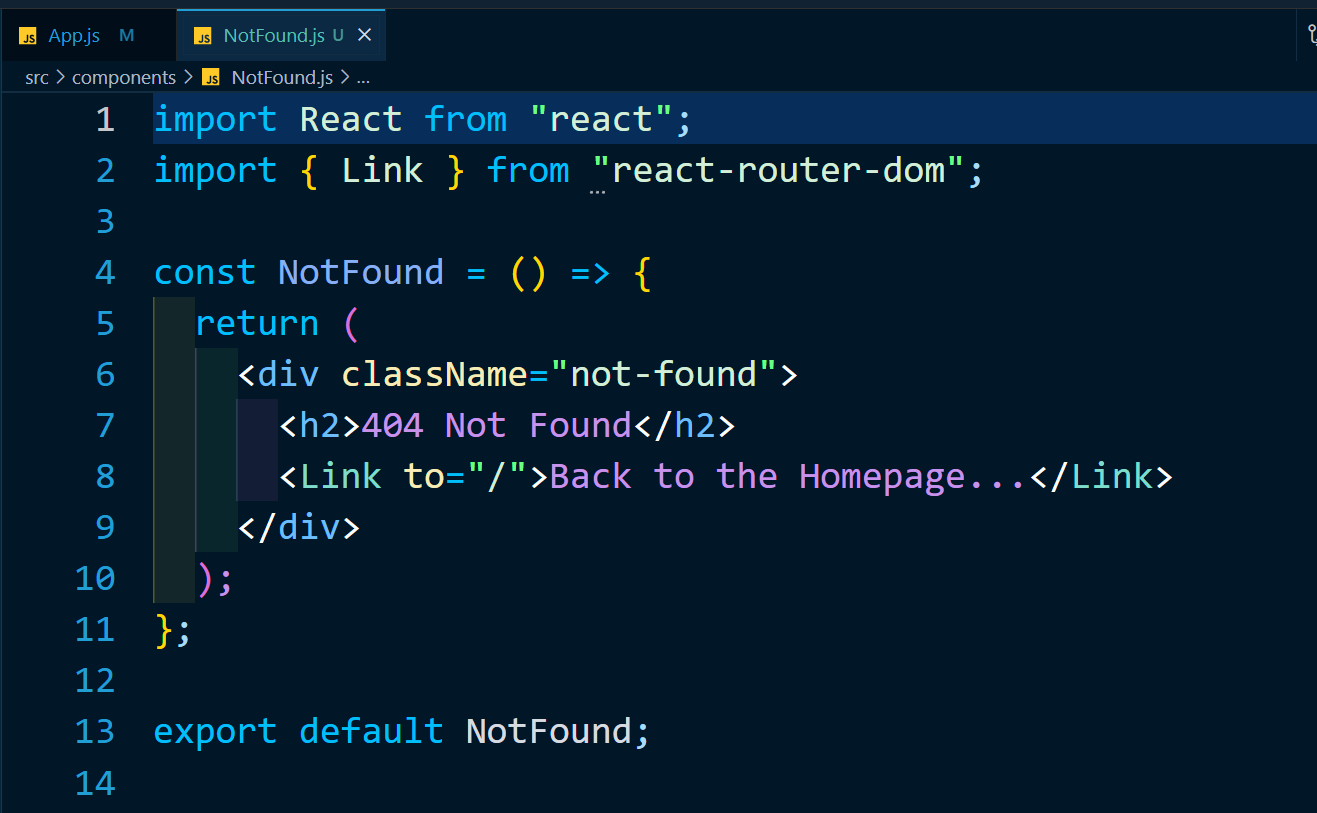
Task: Click line number 7 in the gutter
Action: coord(105,426)
